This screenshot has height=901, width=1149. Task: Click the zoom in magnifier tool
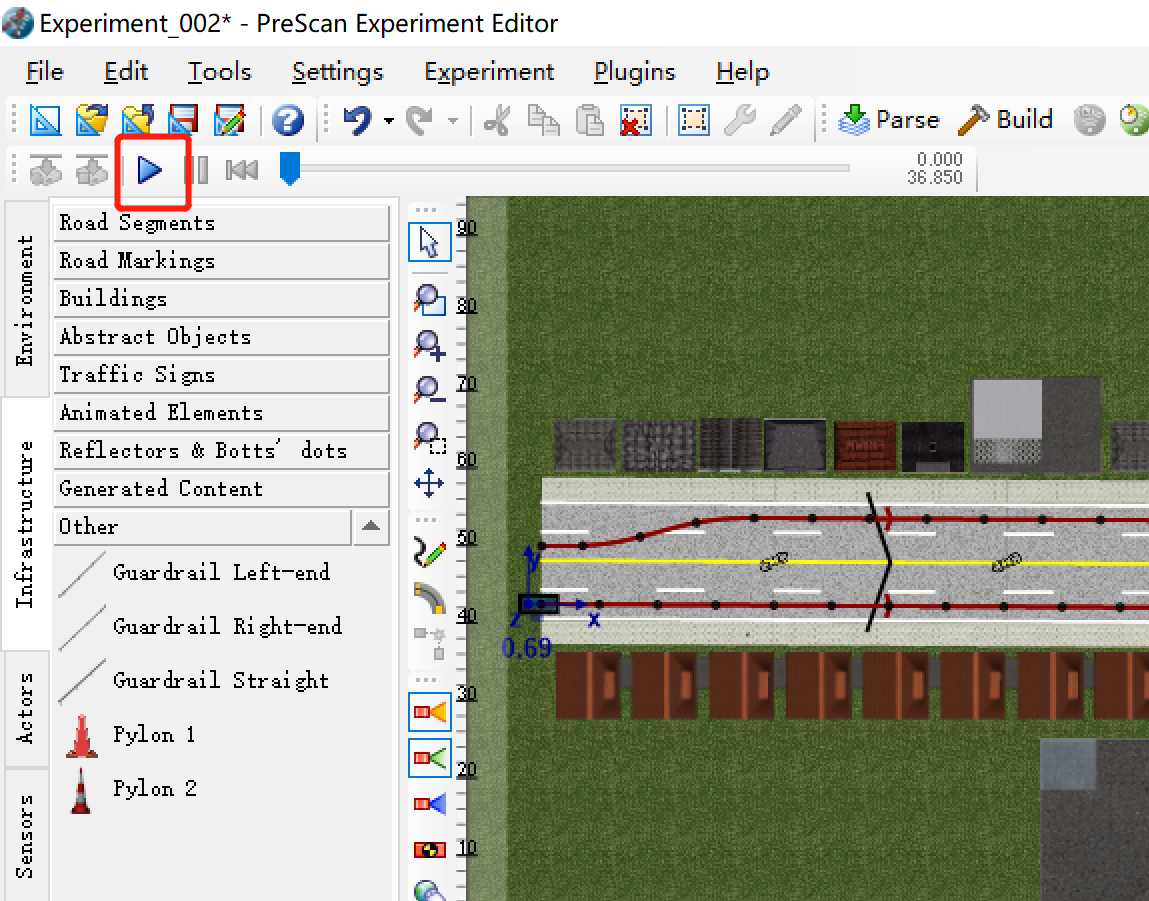pos(429,346)
